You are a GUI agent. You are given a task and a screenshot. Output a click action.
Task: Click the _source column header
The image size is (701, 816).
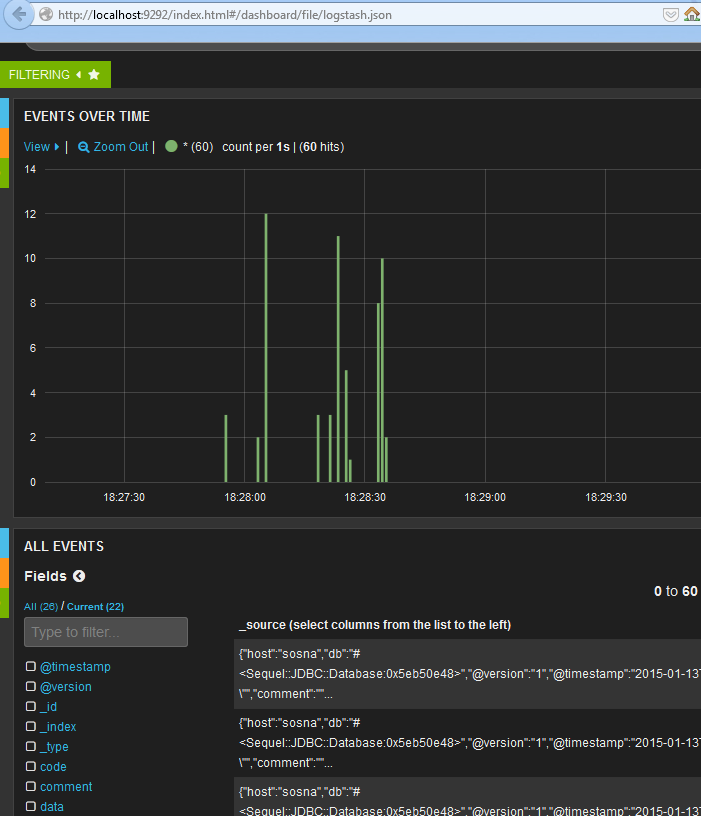pos(375,624)
